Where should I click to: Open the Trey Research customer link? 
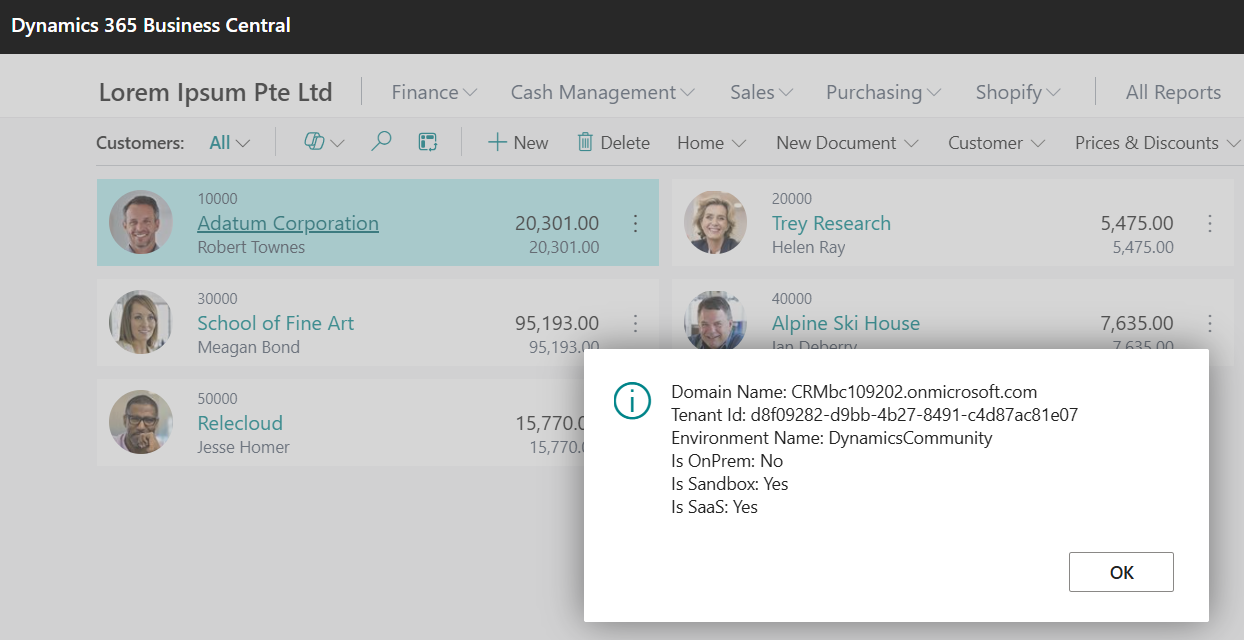click(831, 223)
